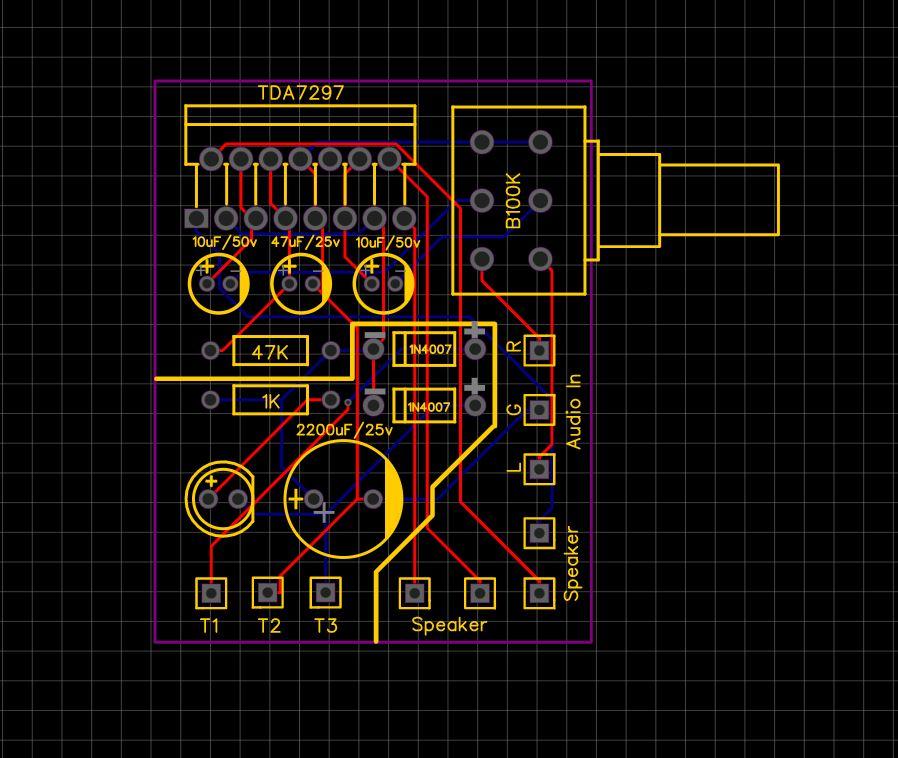Select the pad labeled G
Screen dimensions: 898x758
click(x=539, y=409)
